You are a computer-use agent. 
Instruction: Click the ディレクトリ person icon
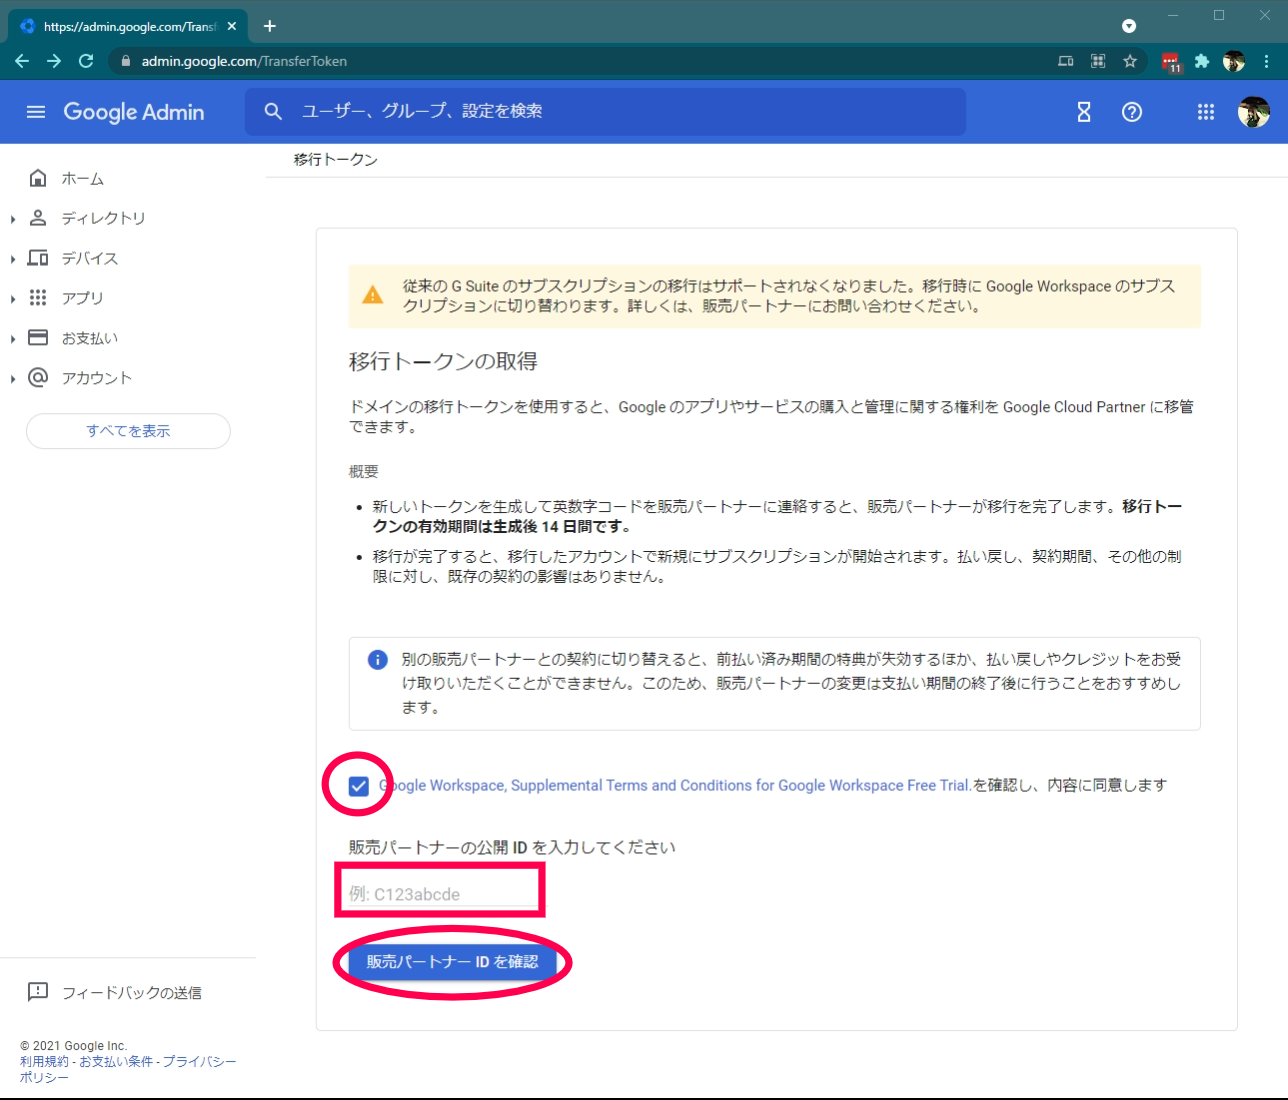click(x=38, y=218)
